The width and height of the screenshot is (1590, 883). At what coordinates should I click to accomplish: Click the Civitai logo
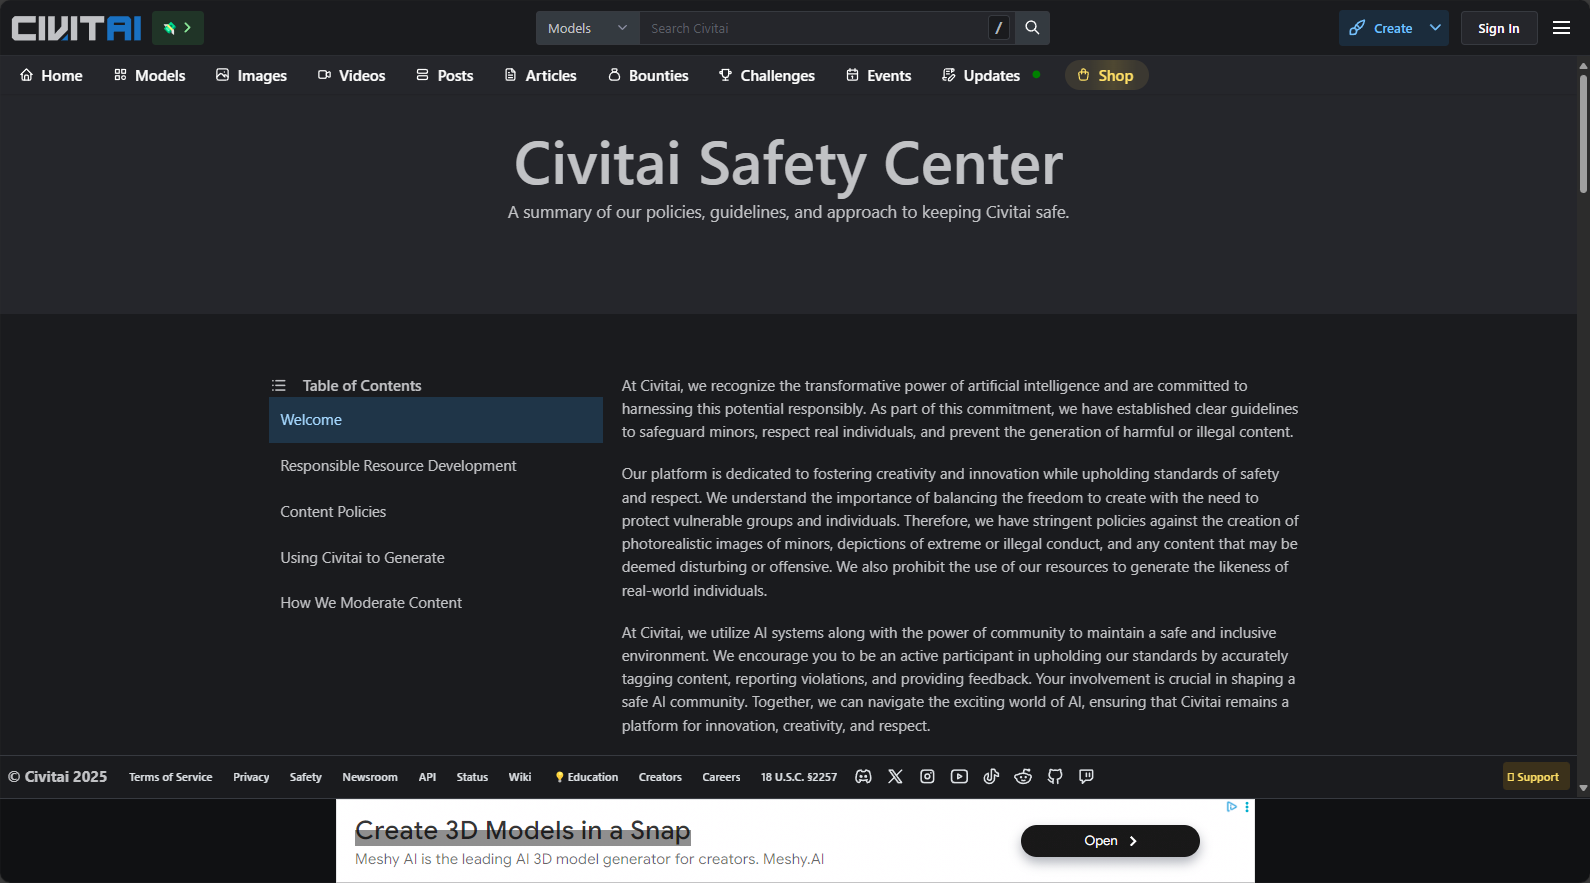(x=76, y=28)
